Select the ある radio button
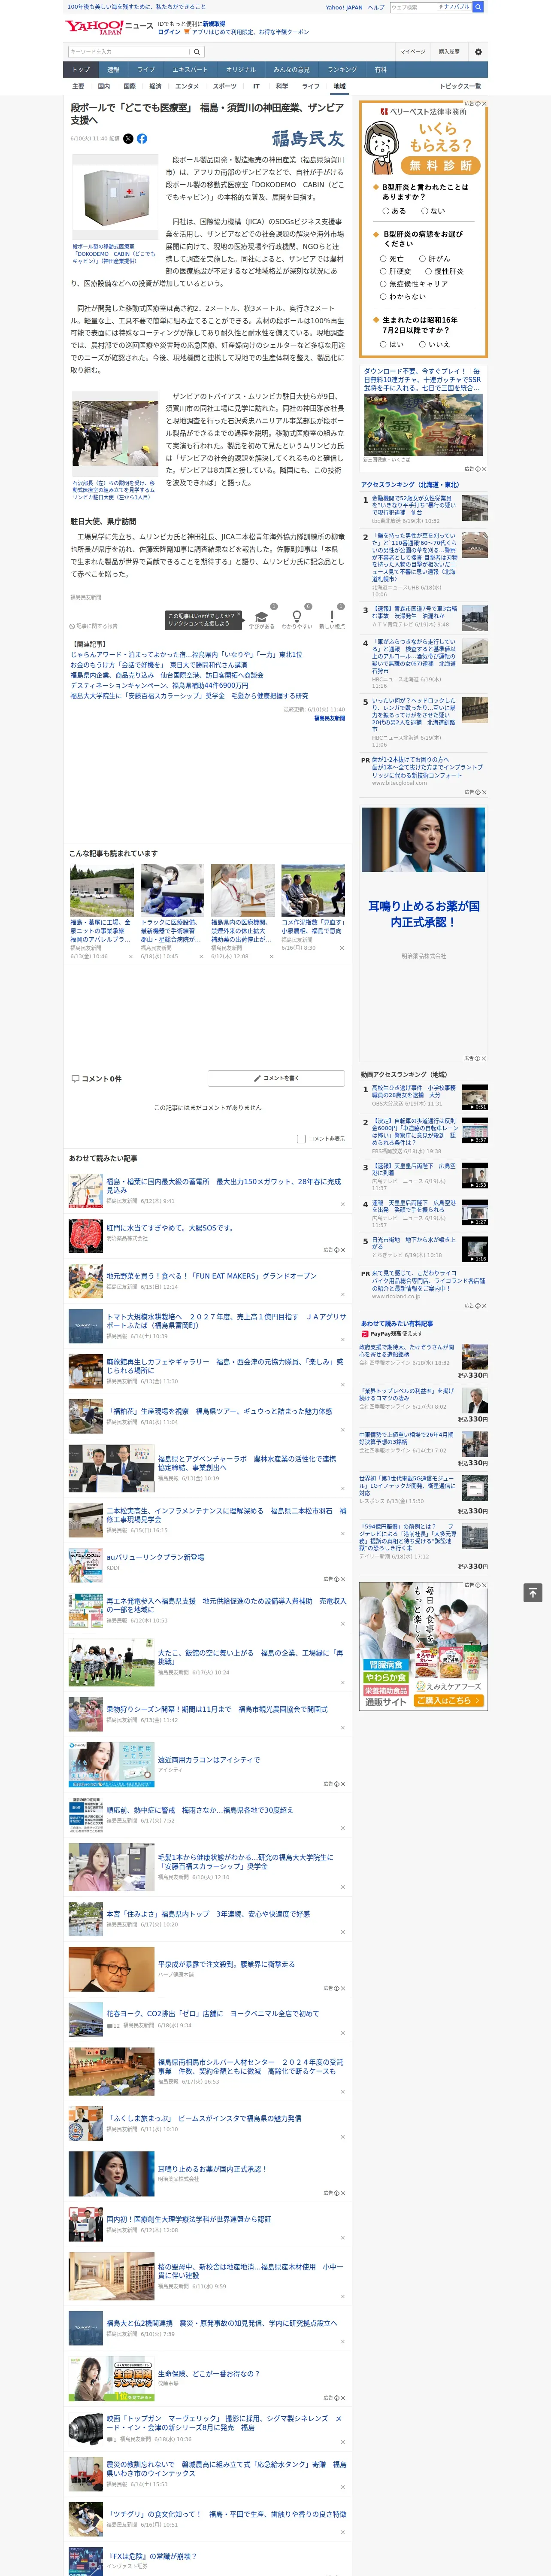 point(386,211)
